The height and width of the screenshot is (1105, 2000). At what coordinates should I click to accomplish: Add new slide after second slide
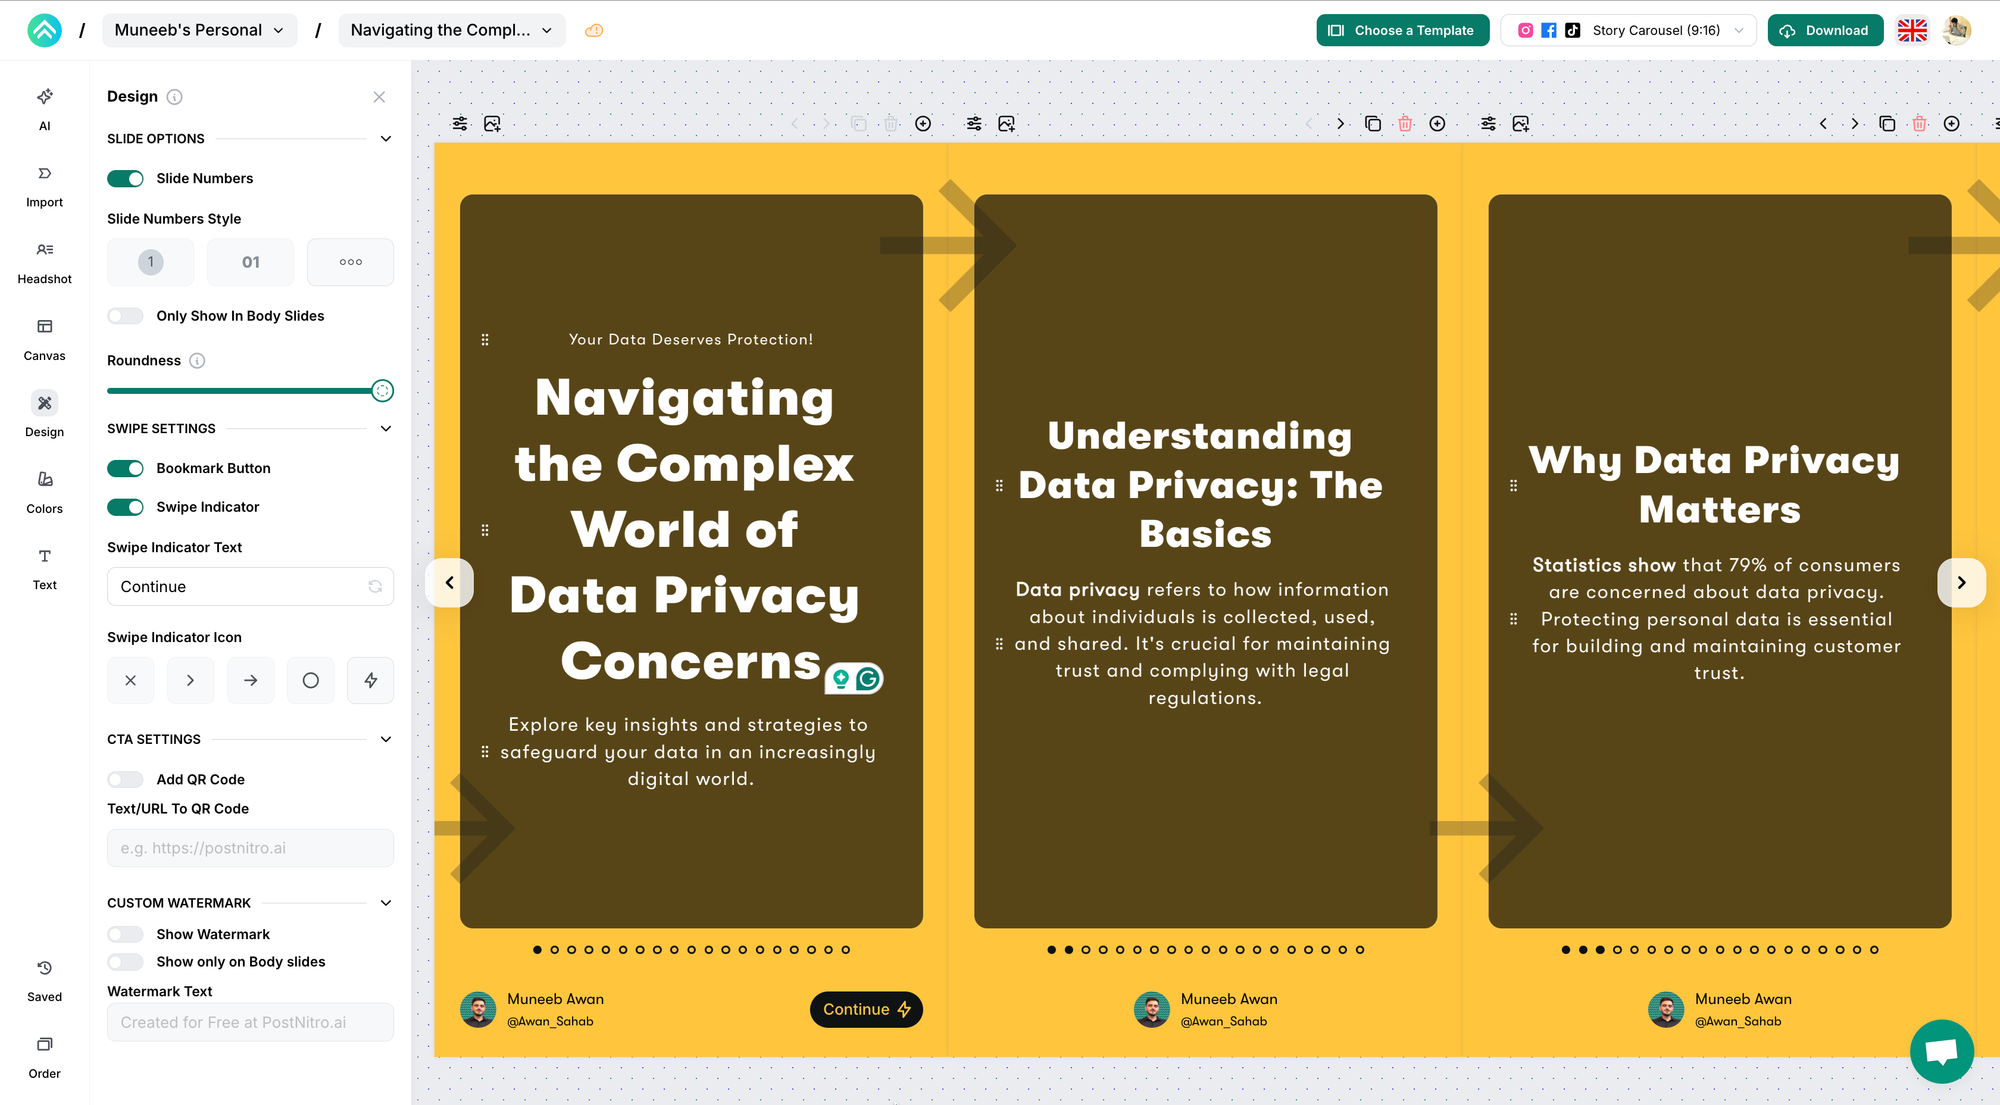(1437, 124)
